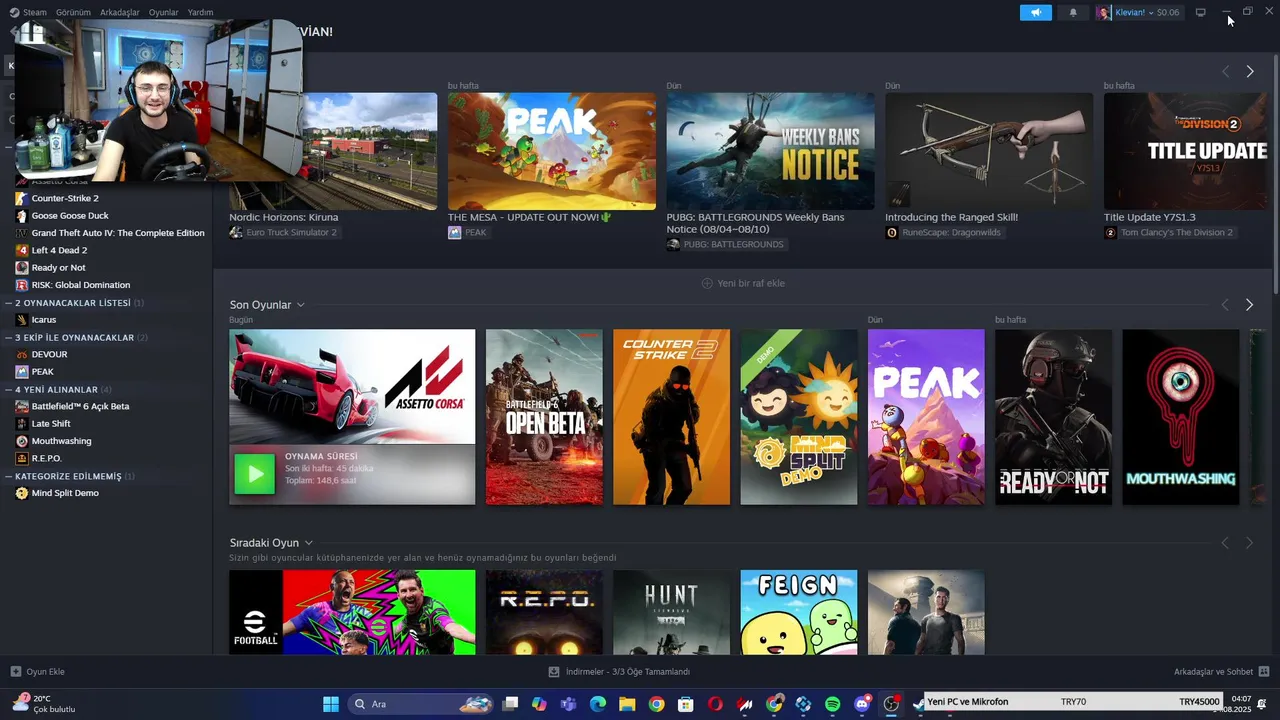Select Counter-Strike 2 in library list

[65, 198]
